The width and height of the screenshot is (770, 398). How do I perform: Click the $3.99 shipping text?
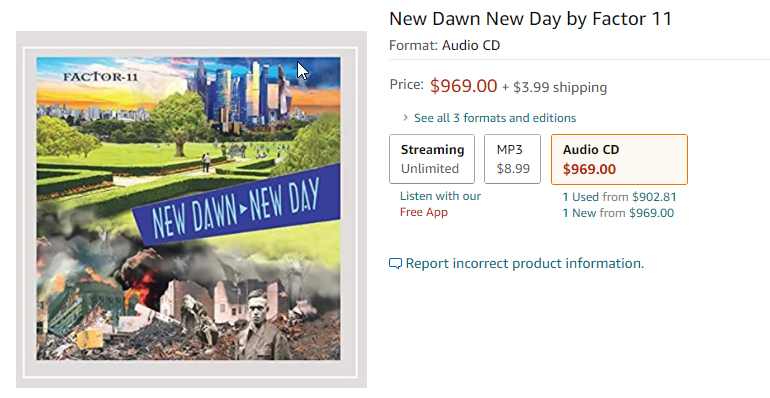coord(560,87)
